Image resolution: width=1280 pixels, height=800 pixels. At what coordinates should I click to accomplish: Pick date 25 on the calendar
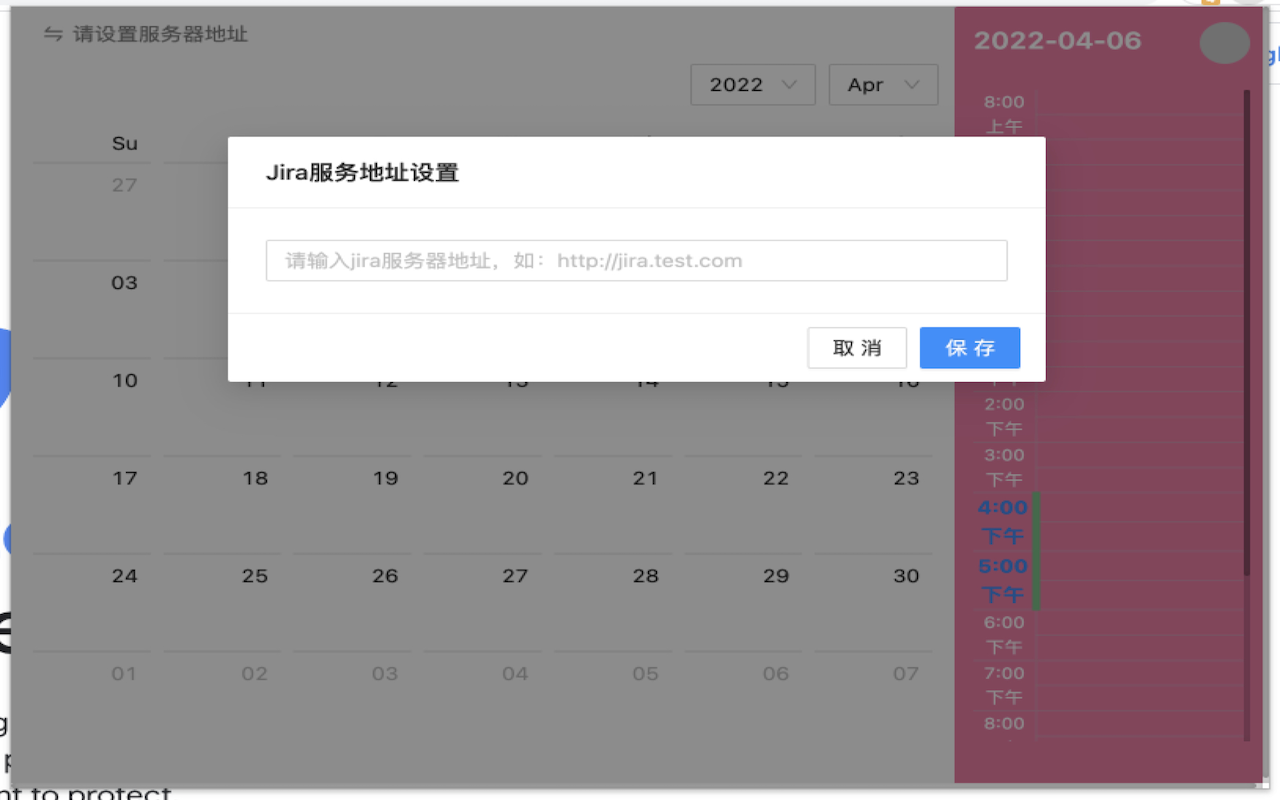coord(255,576)
